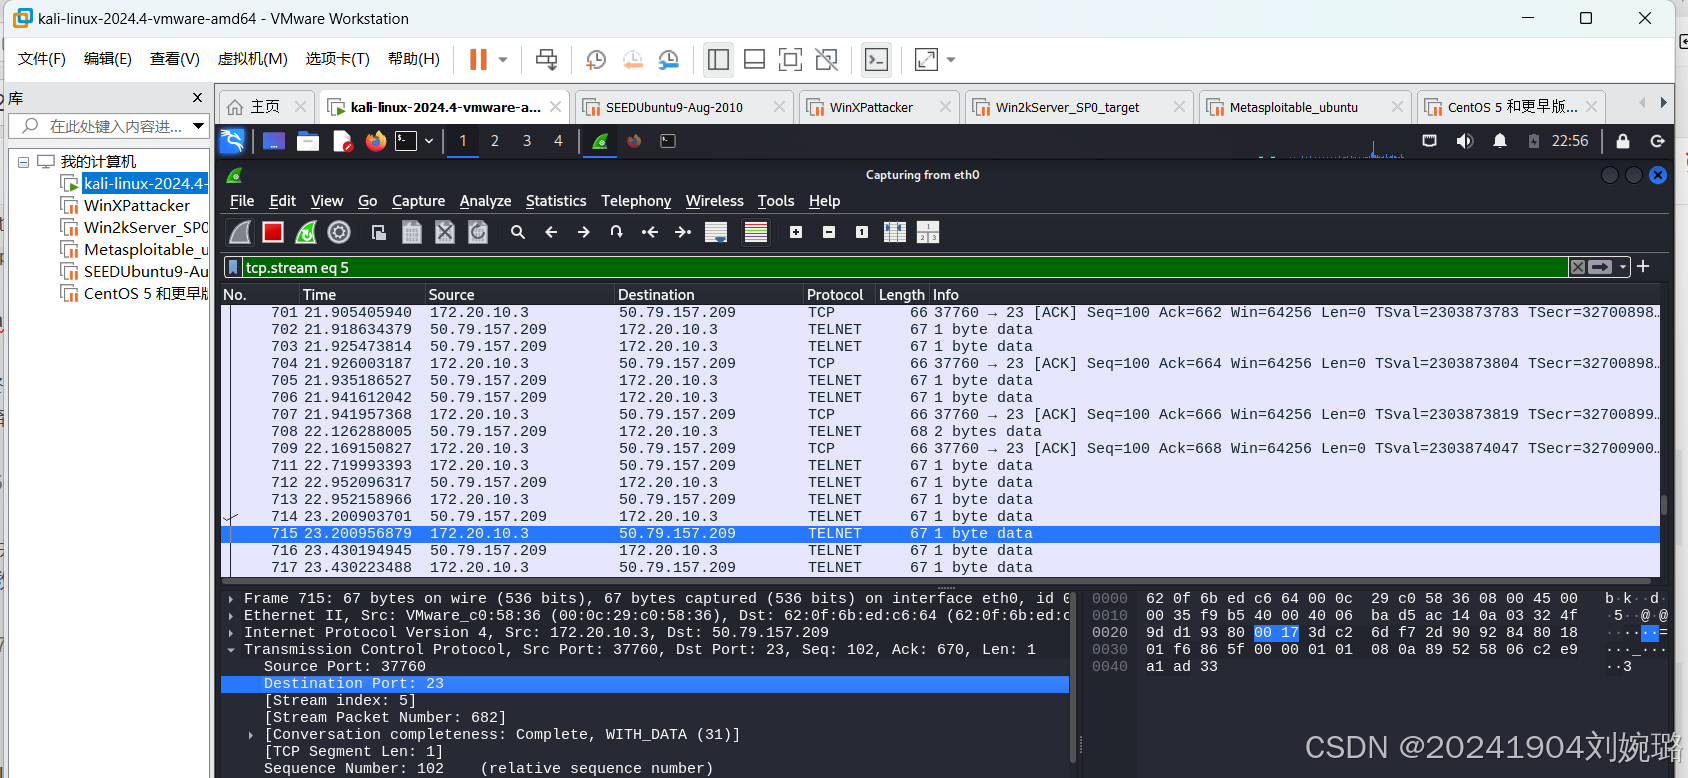Close this capture file icon

point(445,232)
